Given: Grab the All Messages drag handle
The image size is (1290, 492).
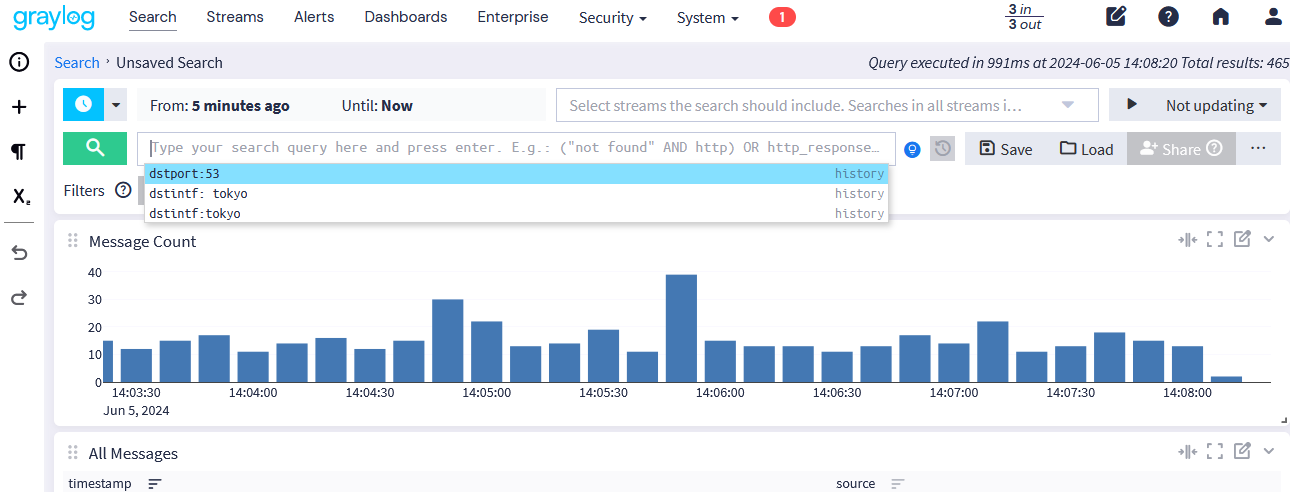Looking at the screenshot, I should [72, 453].
